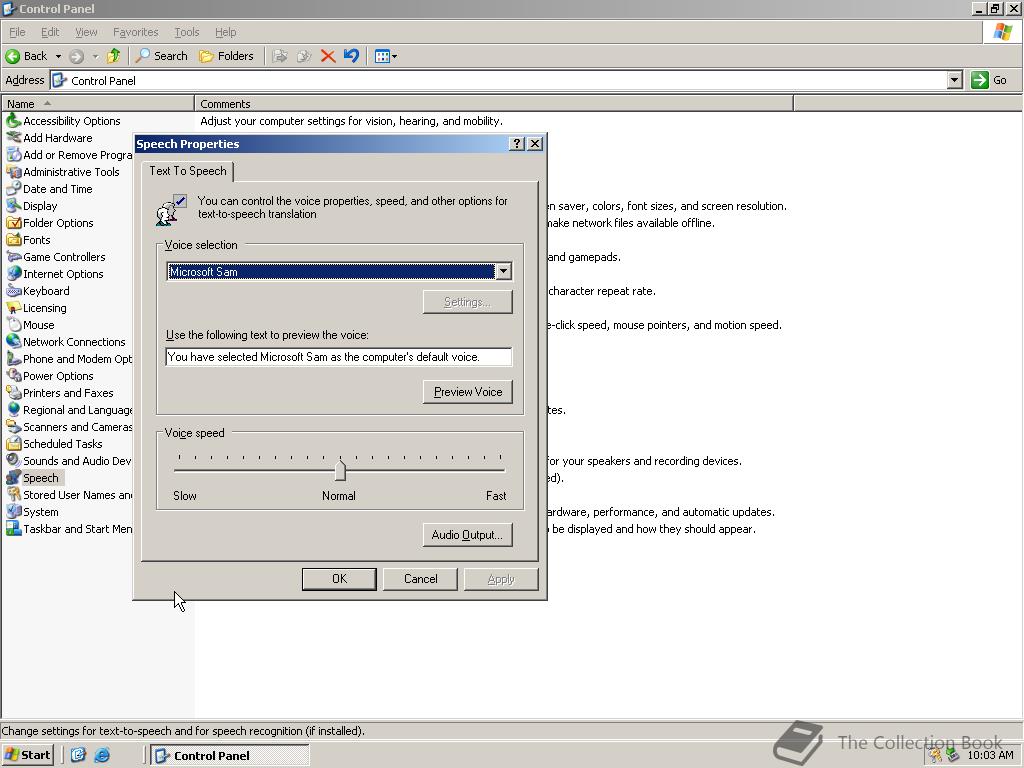Click the Voice speed slider thumb
Screen dimensions: 1024x768
[340, 470]
